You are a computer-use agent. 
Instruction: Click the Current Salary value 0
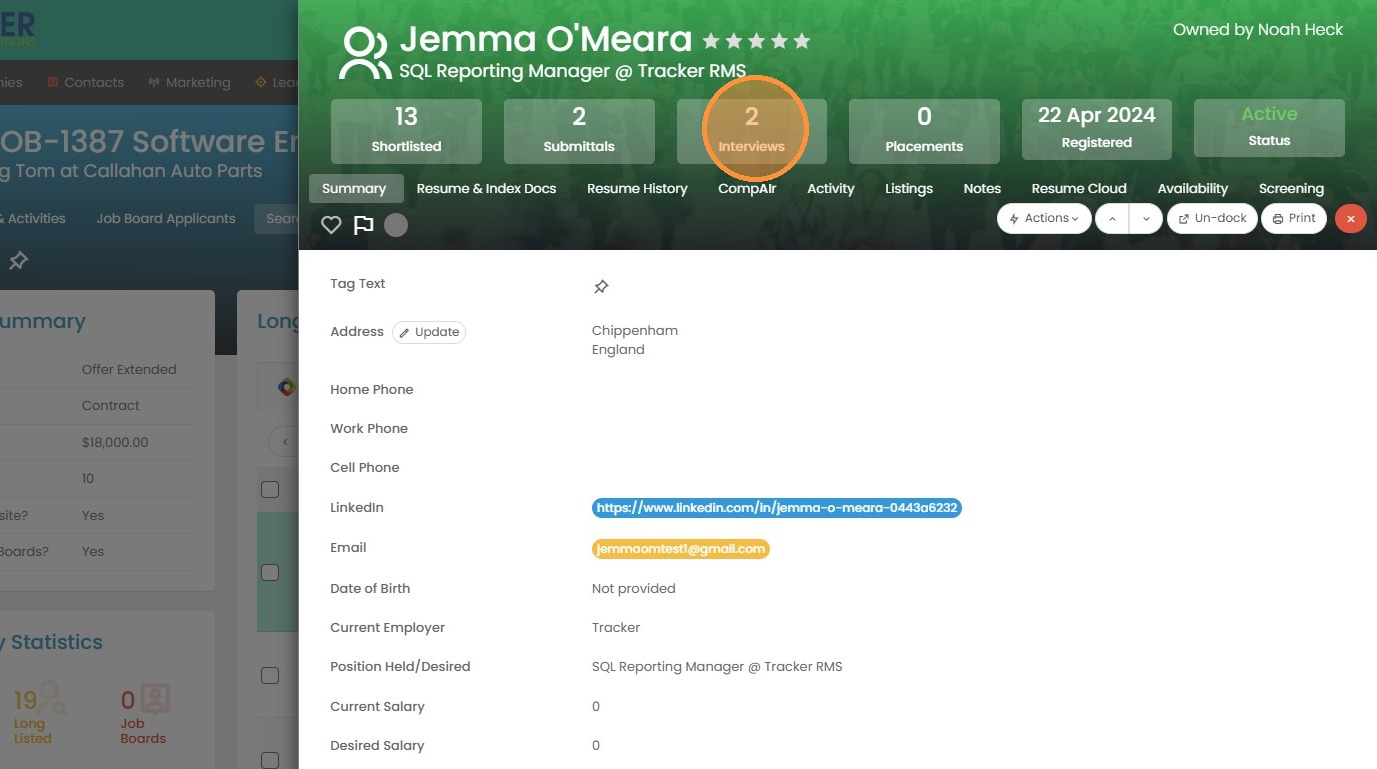click(x=596, y=707)
